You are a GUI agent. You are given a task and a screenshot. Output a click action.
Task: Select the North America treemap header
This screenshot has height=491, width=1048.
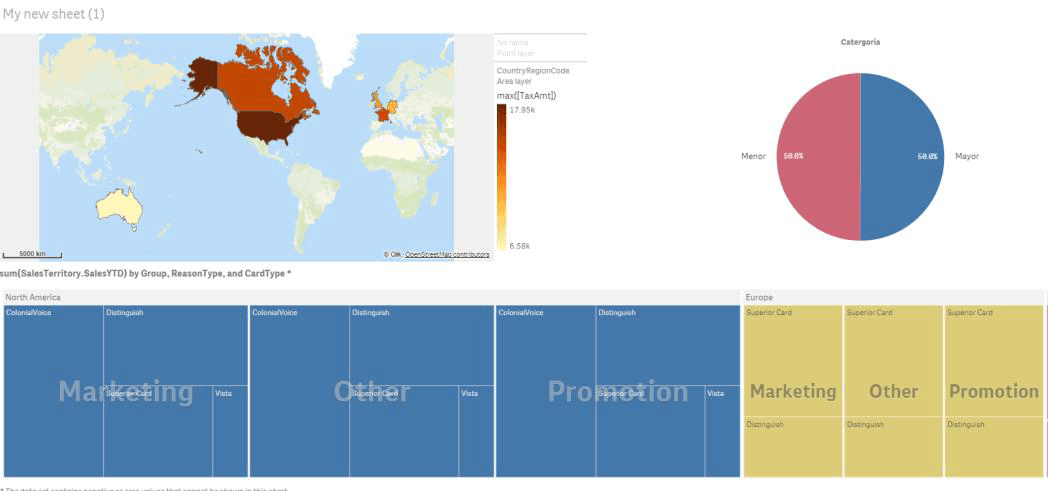[372, 297]
